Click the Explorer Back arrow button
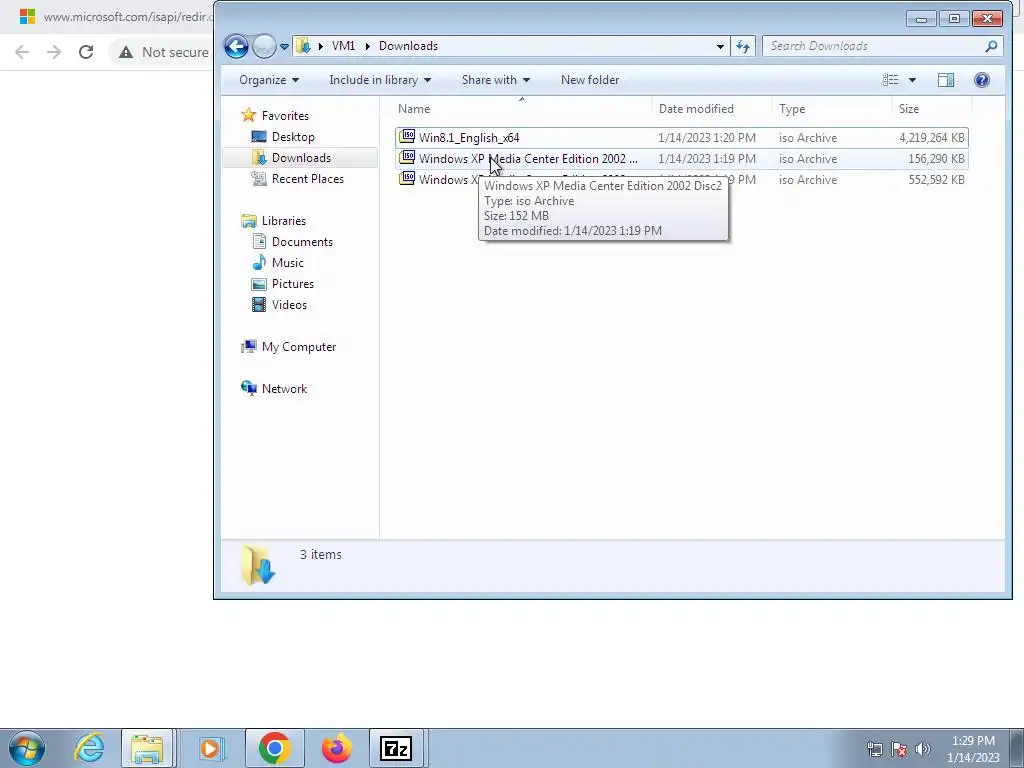This screenshot has width=1024, height=768. coord(236,46)
